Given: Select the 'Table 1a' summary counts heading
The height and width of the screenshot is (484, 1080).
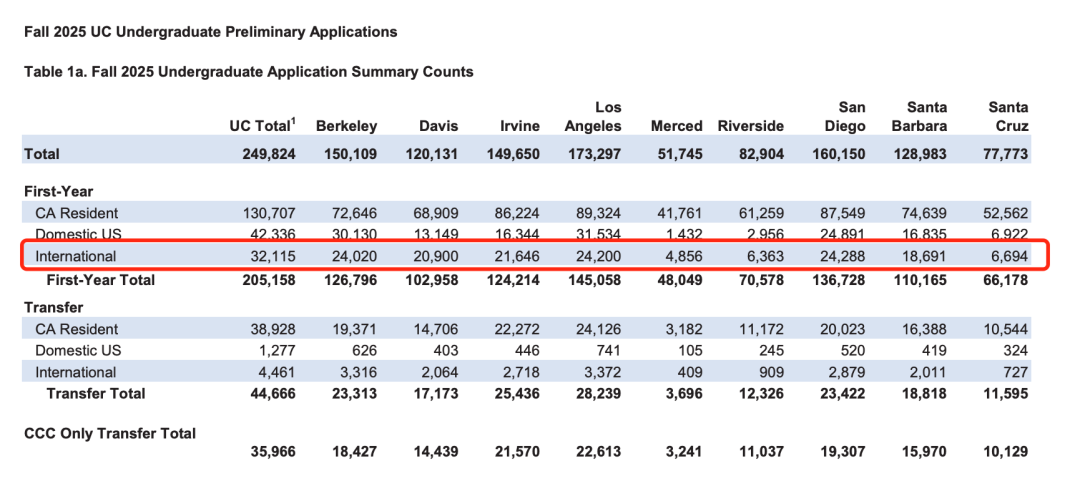Looking at the screenshot, I should pyautogui.click(x=248, y=72).
